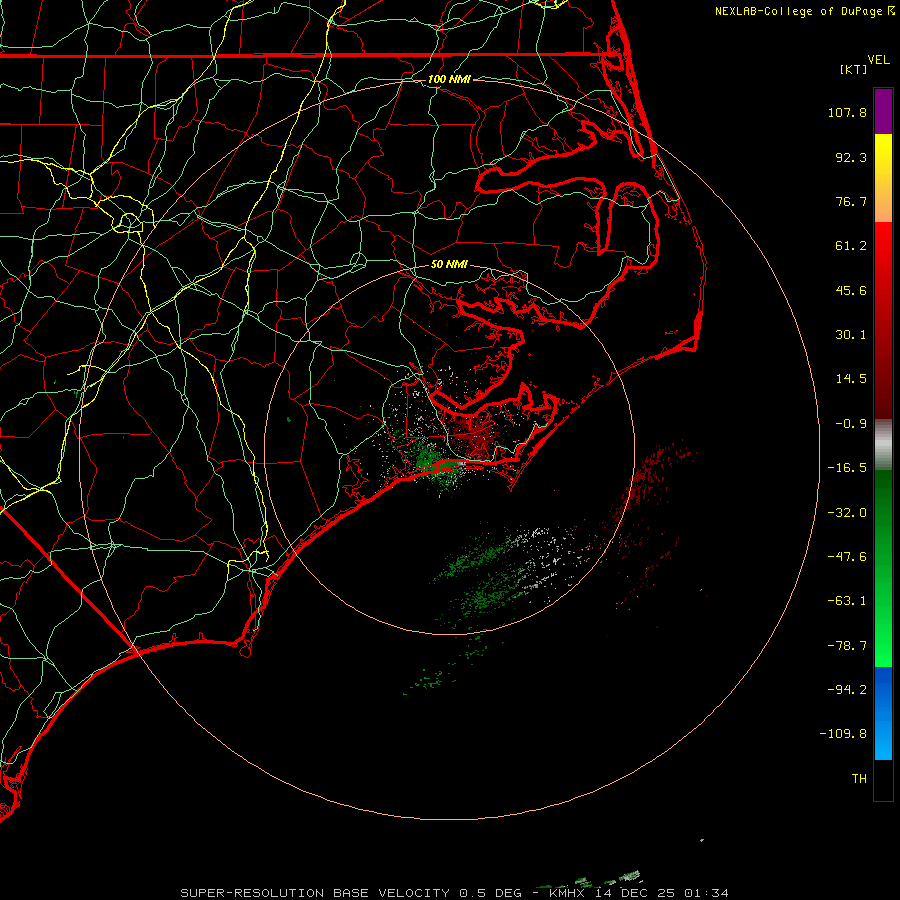900x900 pixels.
Task: Click the 100 NMI range ring label
Action: point(449,79)
